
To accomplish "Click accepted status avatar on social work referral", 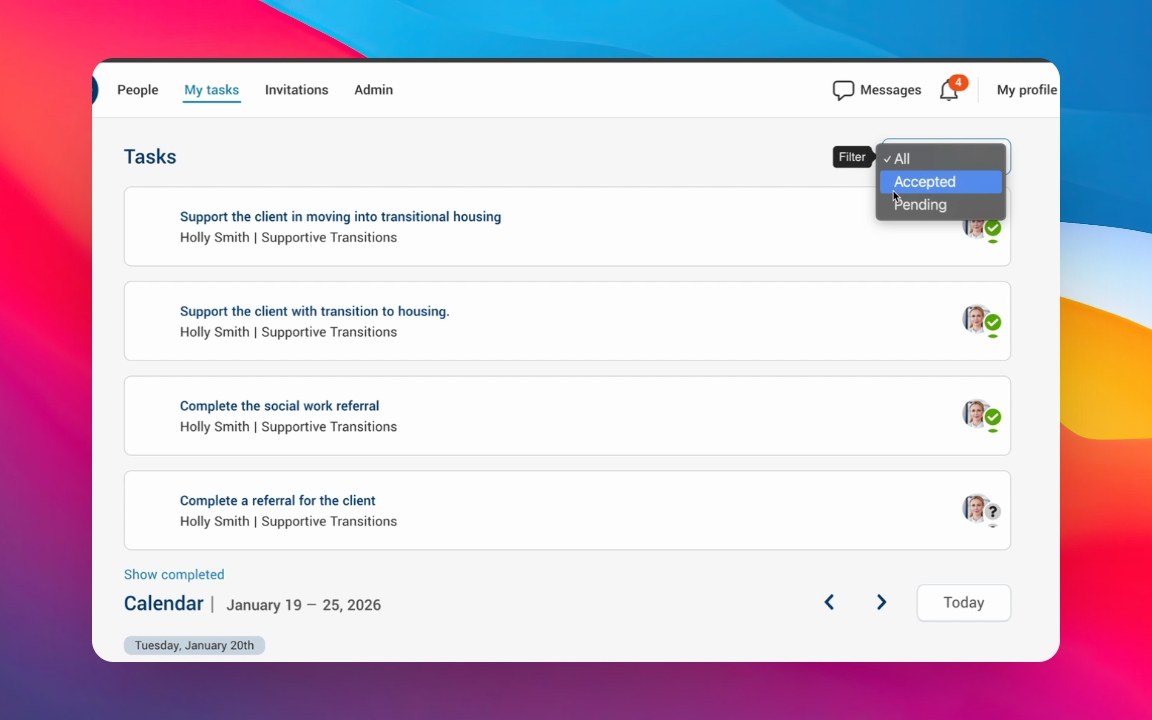I will (x=982, y=416).
